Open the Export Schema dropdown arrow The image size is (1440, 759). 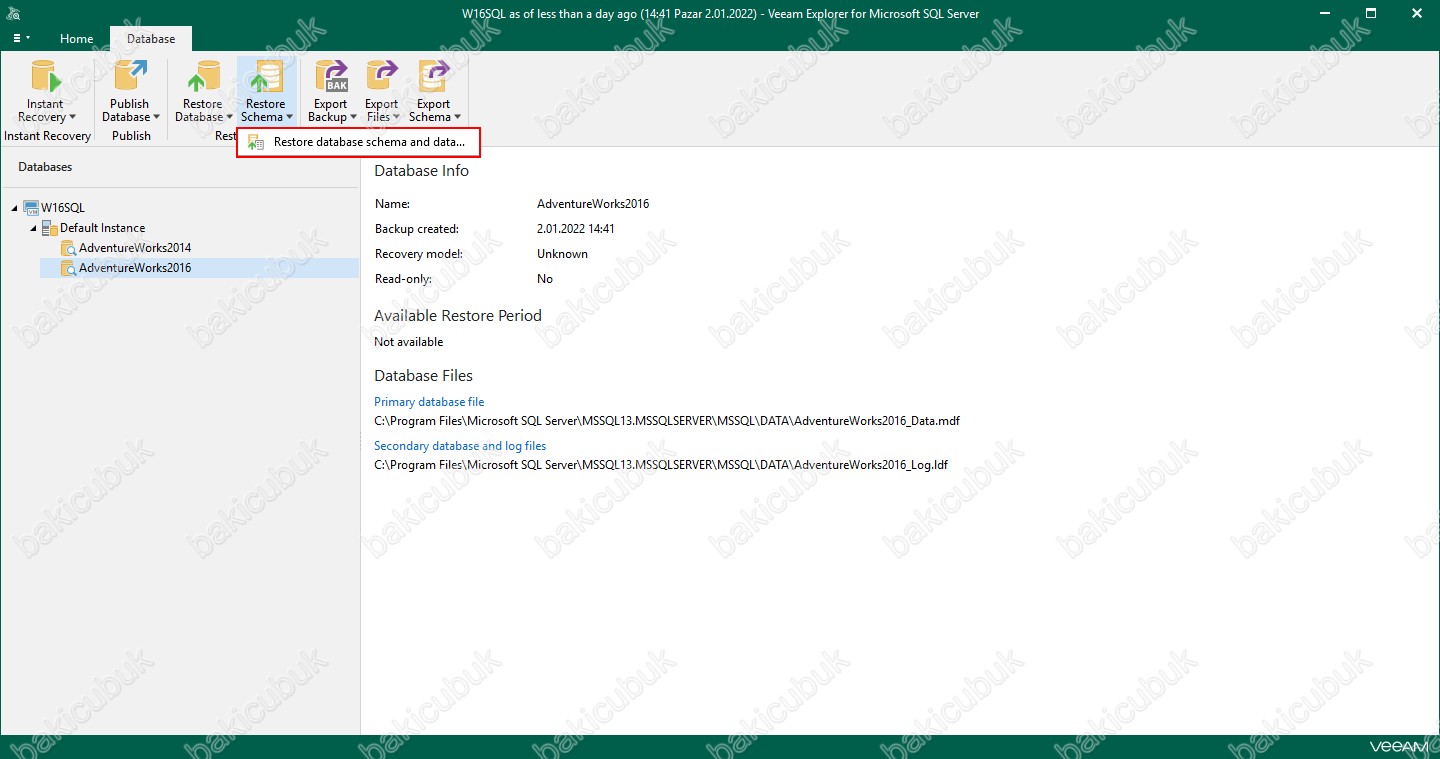[457, 118]
